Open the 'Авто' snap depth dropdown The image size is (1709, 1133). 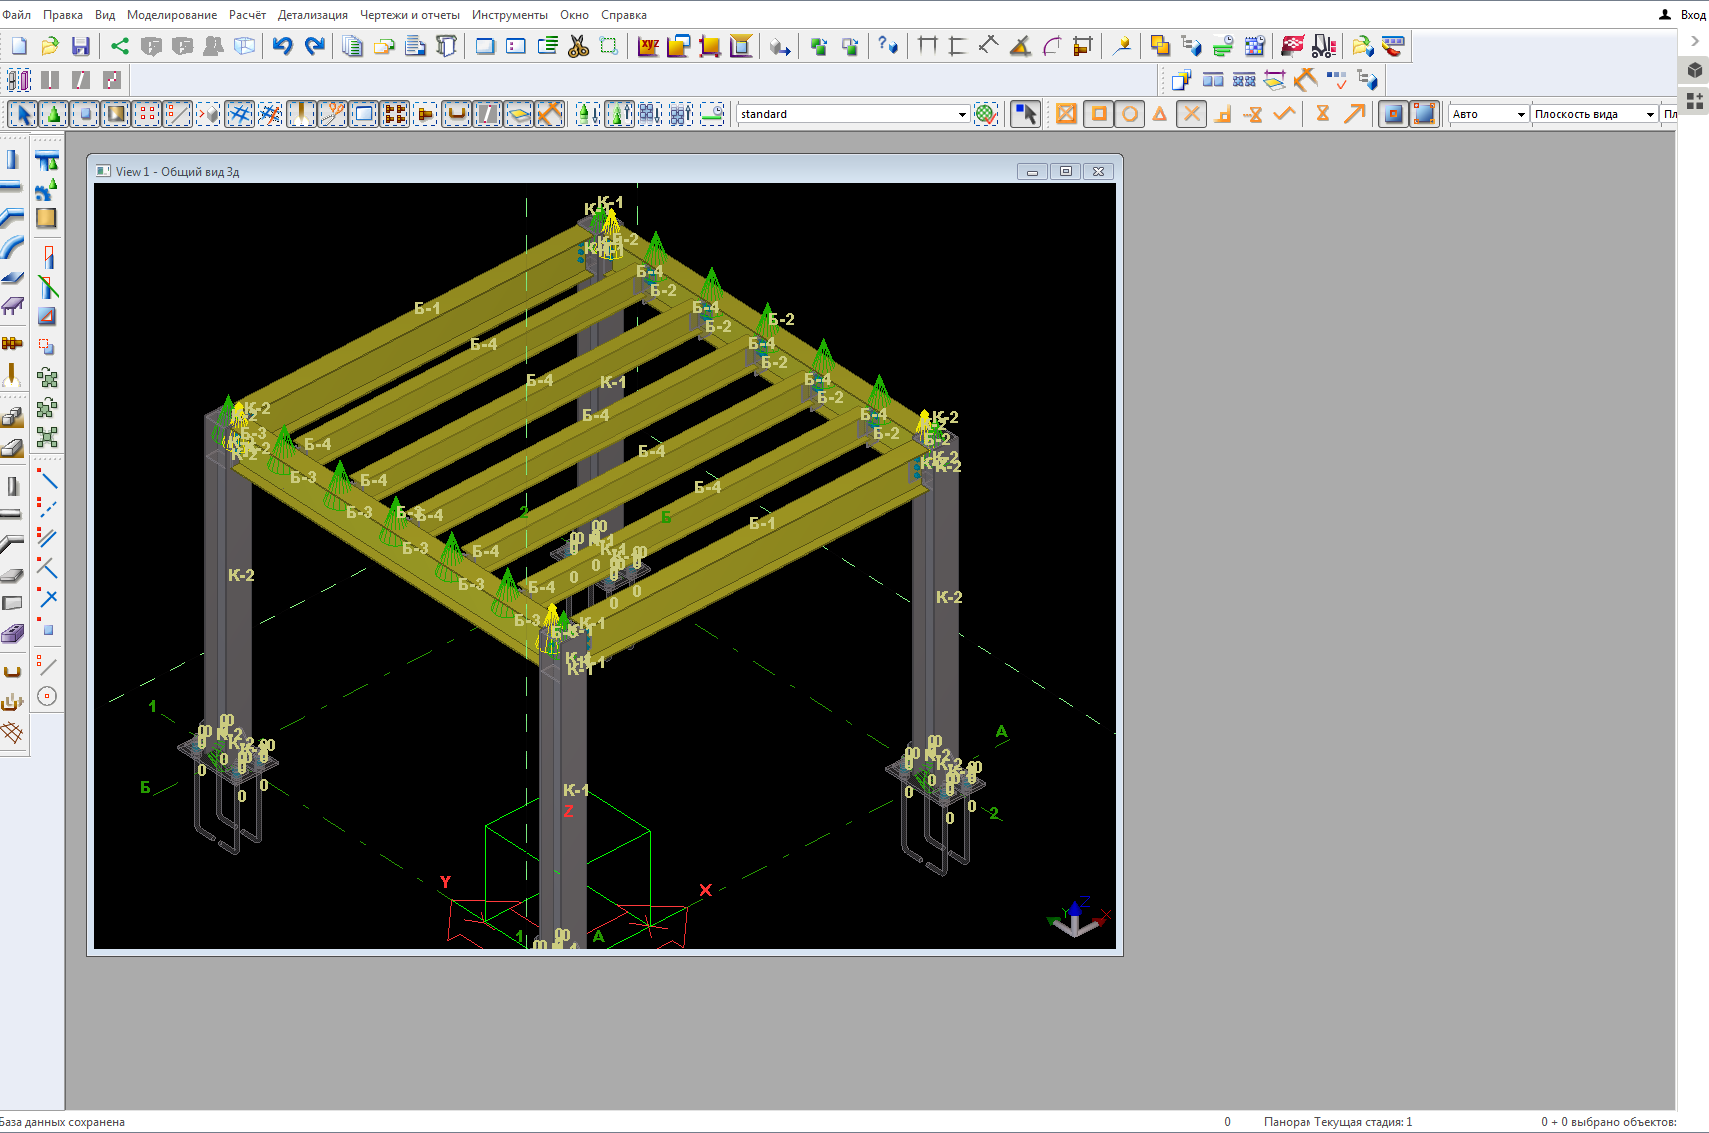[1520, 114]
